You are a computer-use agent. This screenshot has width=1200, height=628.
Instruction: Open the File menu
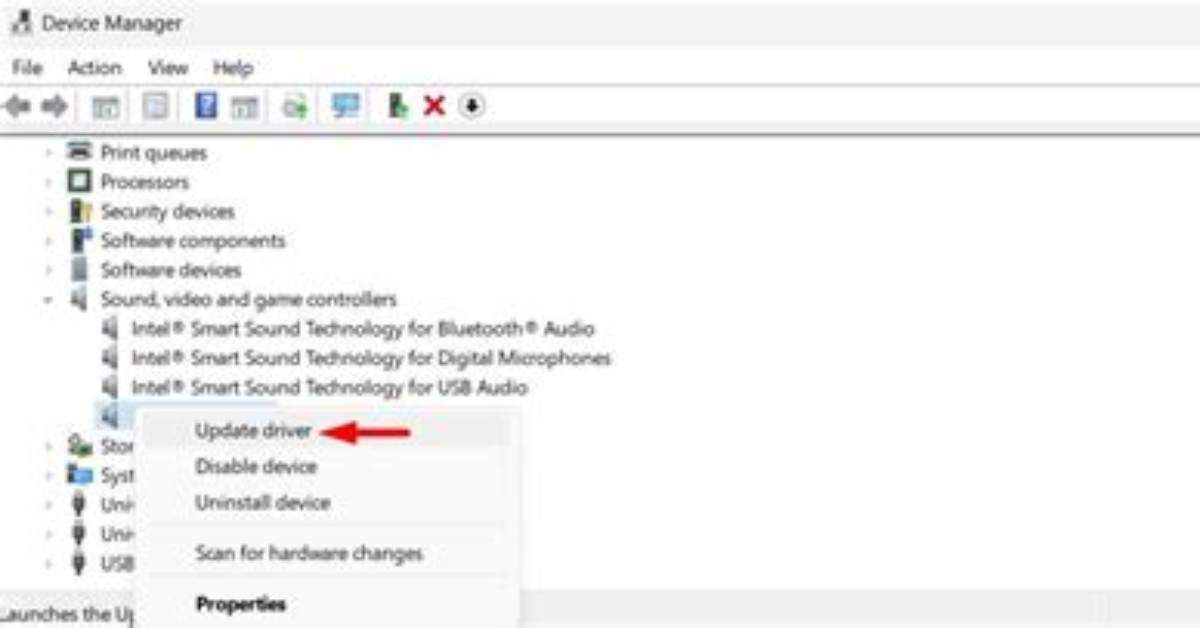(27, 68)
